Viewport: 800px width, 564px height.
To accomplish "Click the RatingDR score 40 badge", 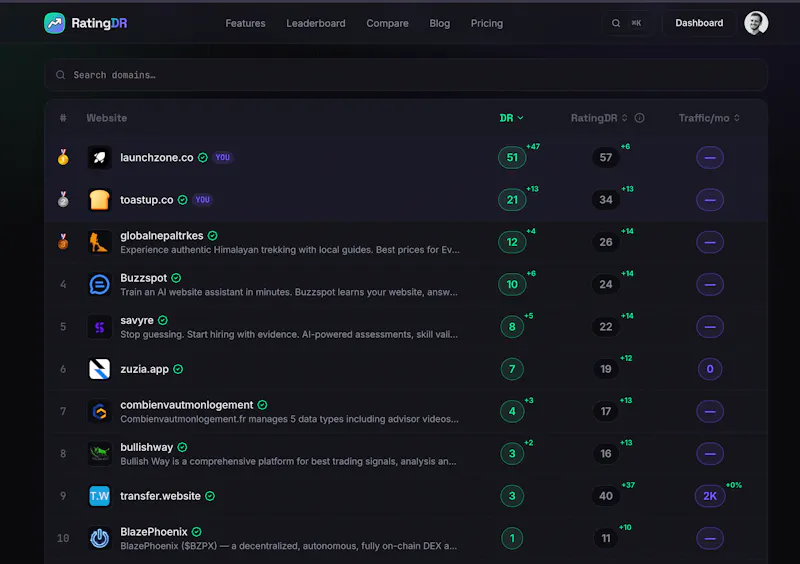I will [x=606, y=496].
